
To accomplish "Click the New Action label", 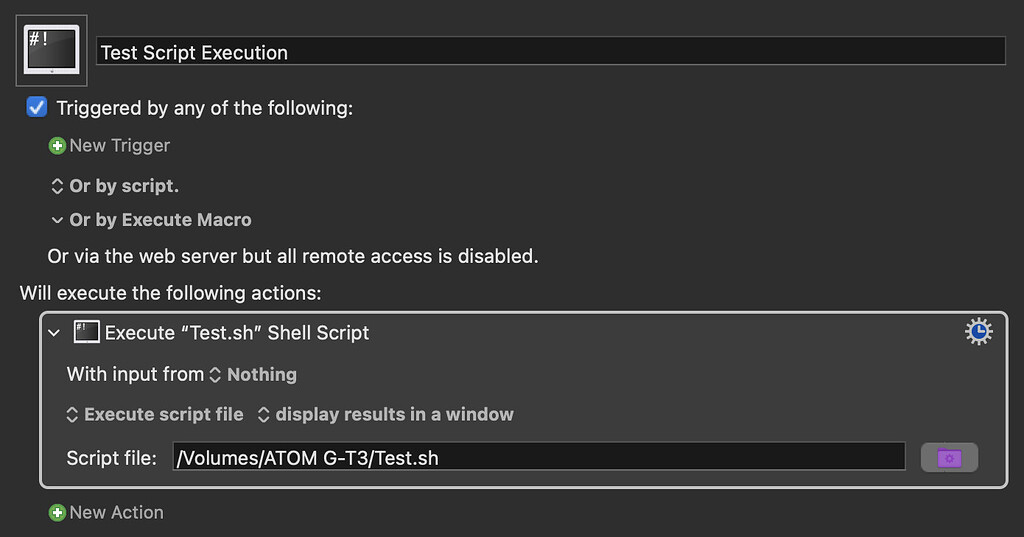I will 116,513.
